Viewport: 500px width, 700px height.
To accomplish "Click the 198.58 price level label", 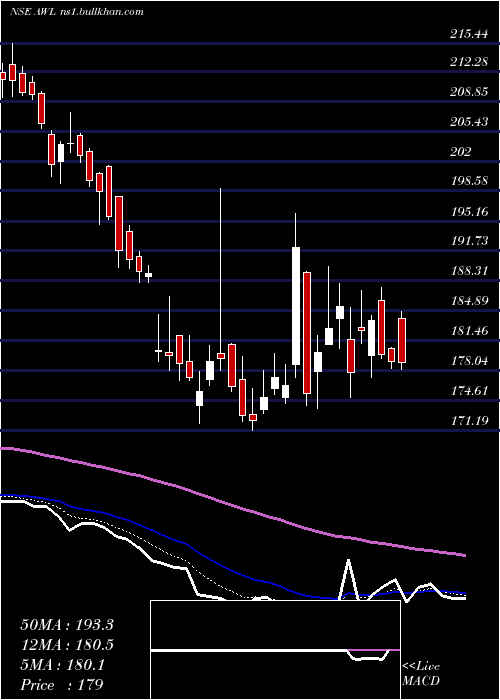I will (x=469, y=181).
